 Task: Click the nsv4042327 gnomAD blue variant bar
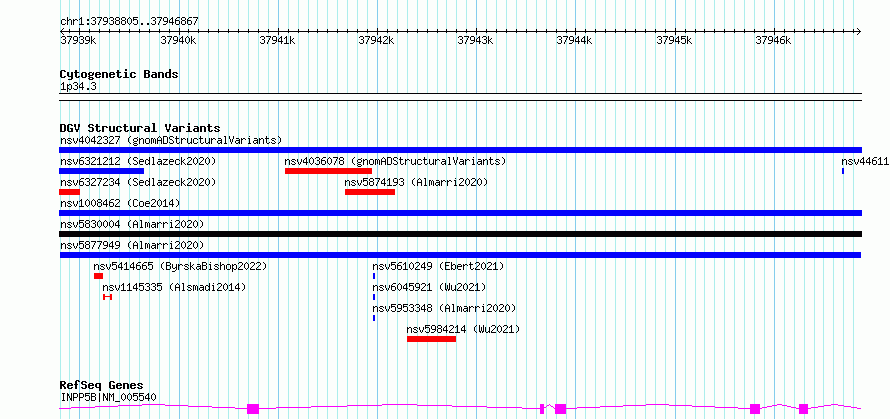460,150
